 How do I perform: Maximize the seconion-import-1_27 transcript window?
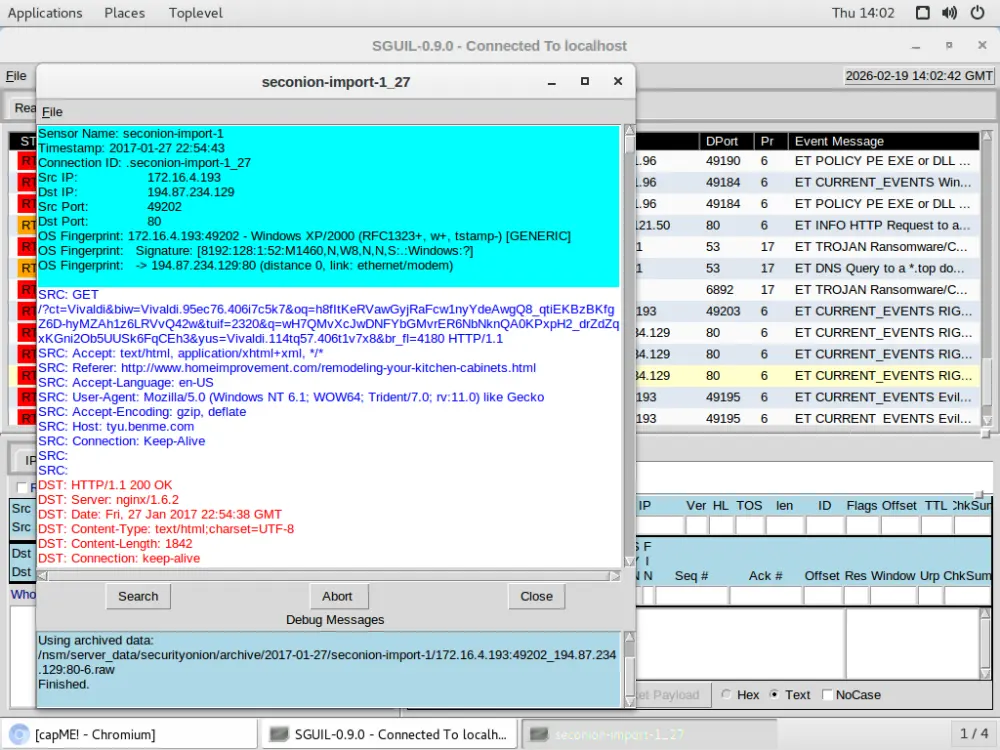pos(585,82)
